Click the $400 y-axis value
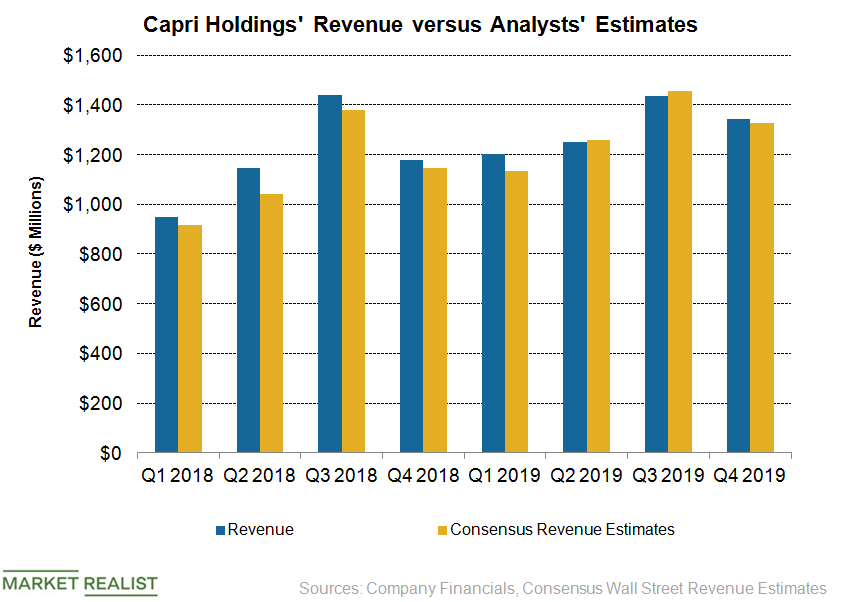 point(100,354)
